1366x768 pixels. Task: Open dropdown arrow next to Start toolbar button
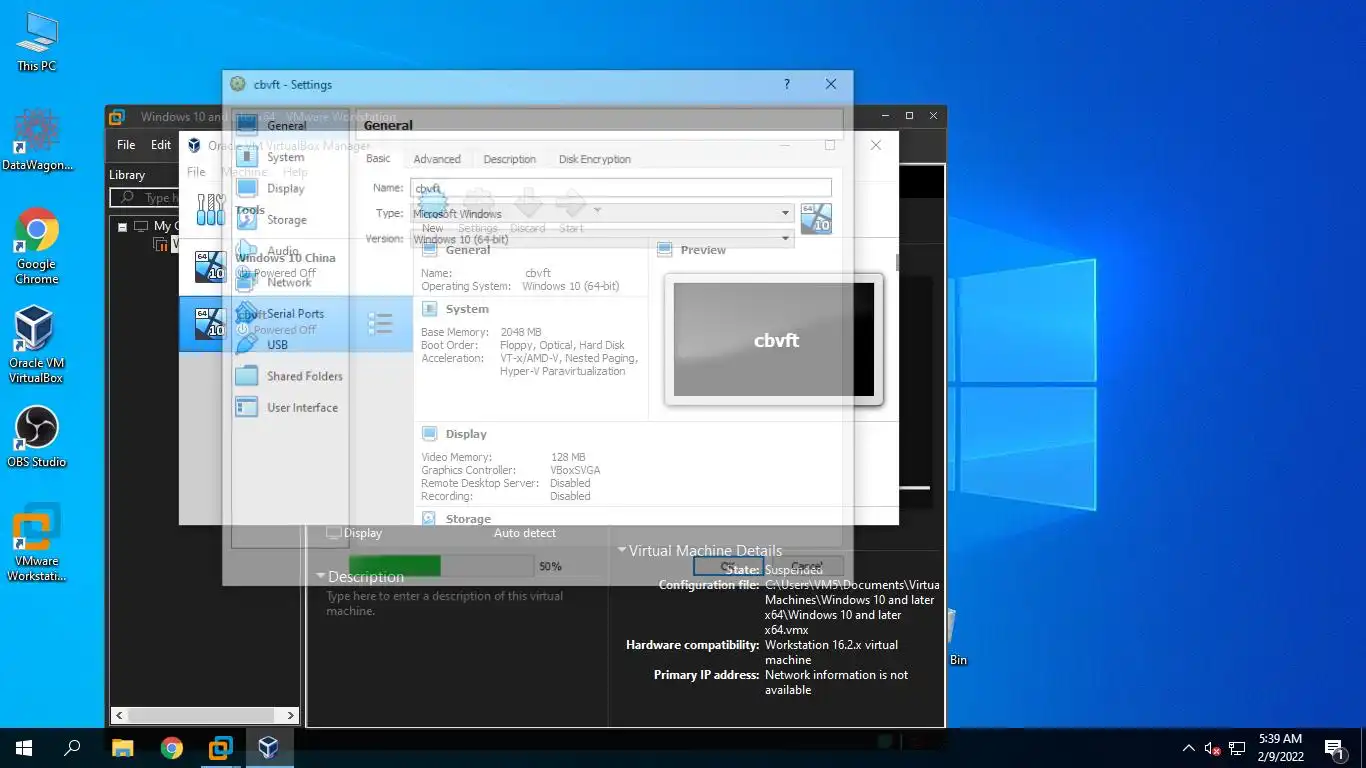[597, 210]
